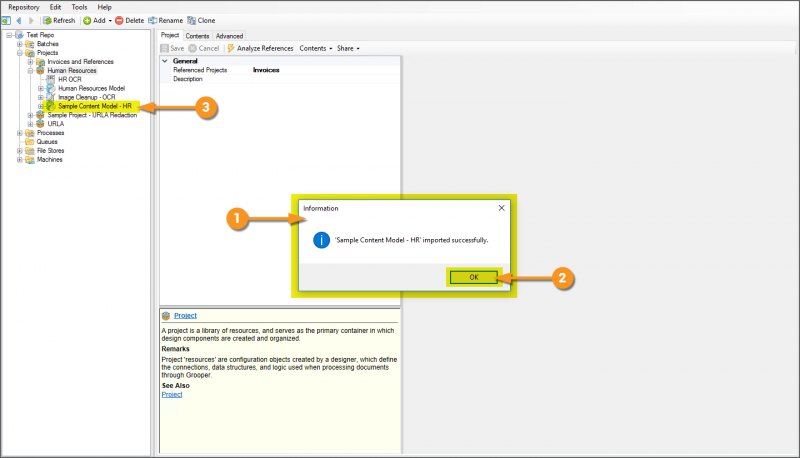Viewport: 800px width, 458px height.
Task: Select the Project tab
Action: (170, 35)
